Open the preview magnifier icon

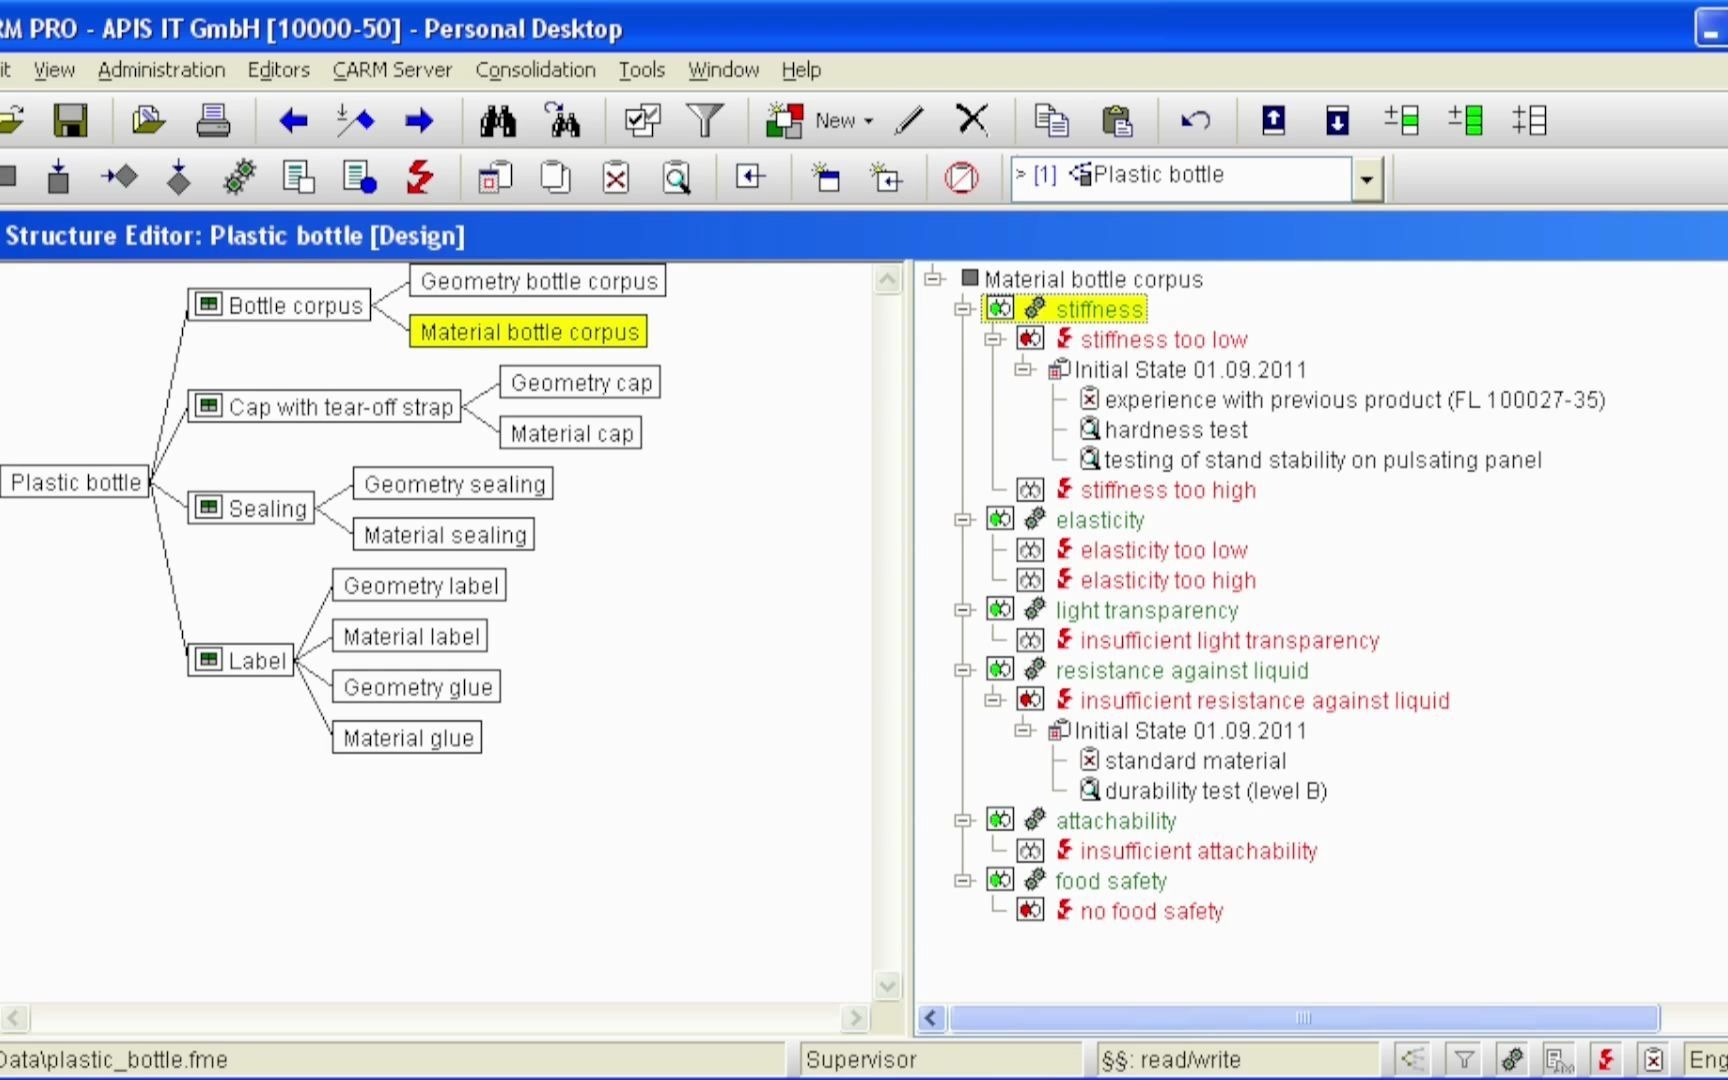(676, 177)
